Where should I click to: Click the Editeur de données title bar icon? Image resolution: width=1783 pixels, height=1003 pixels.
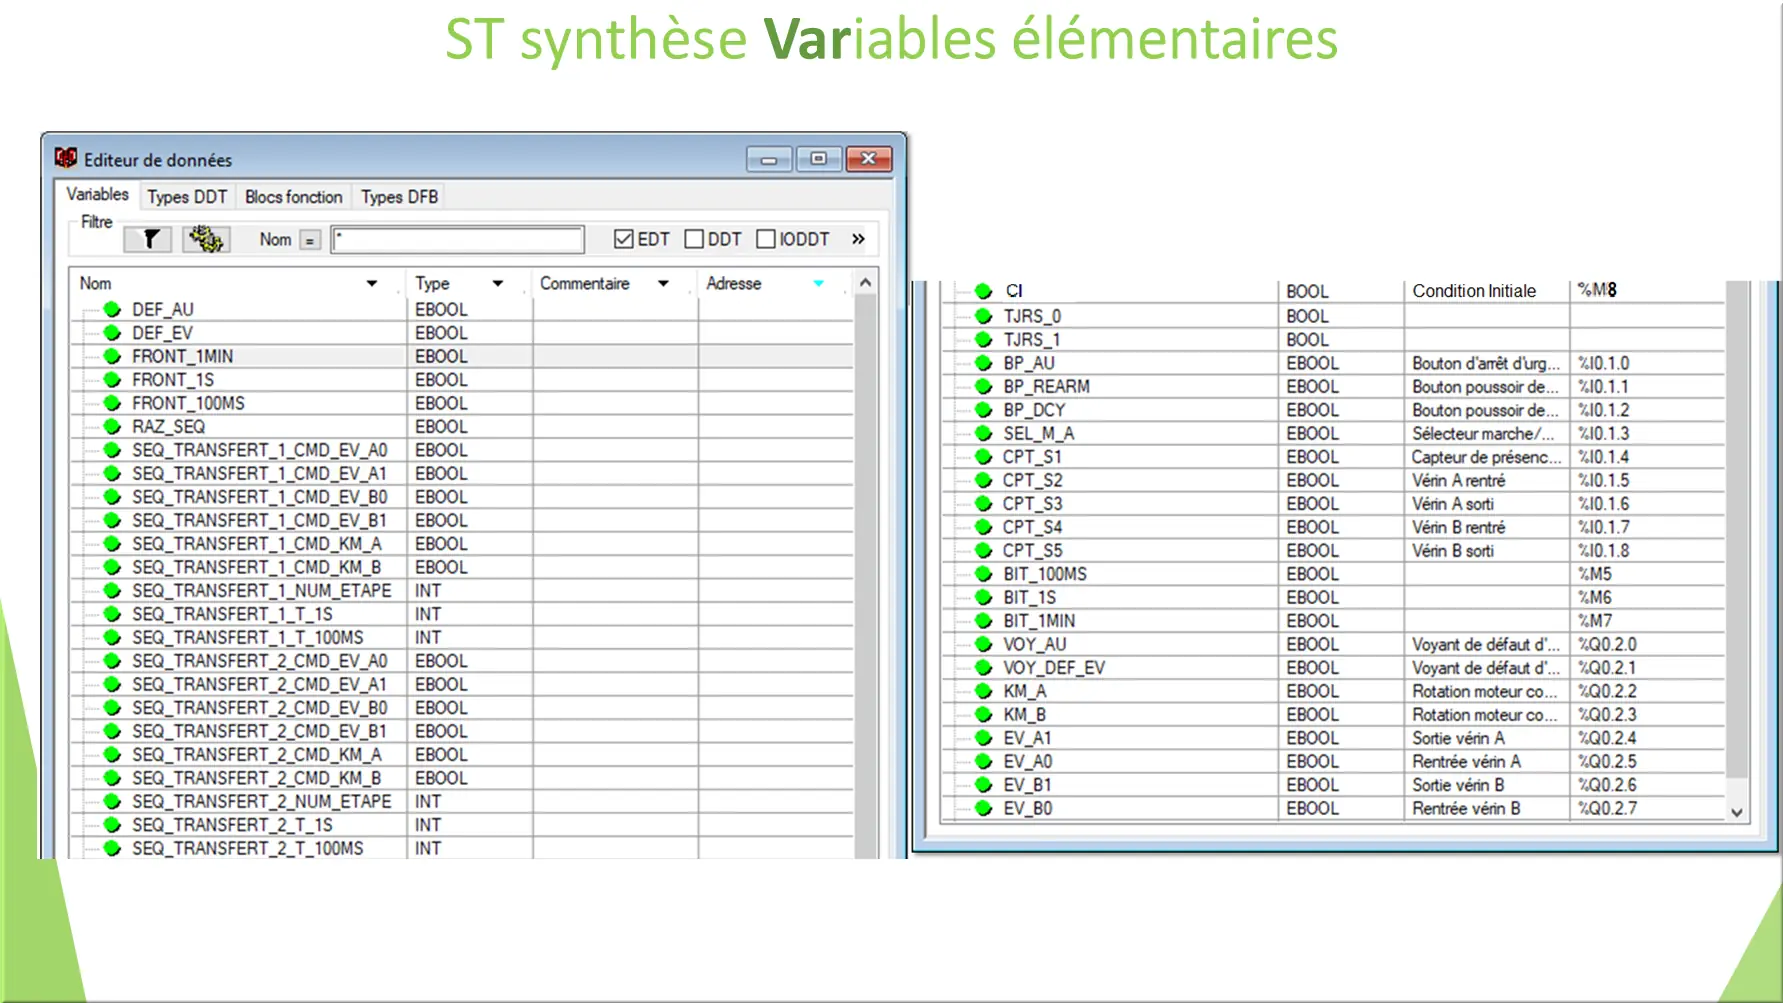coord(66,158)
